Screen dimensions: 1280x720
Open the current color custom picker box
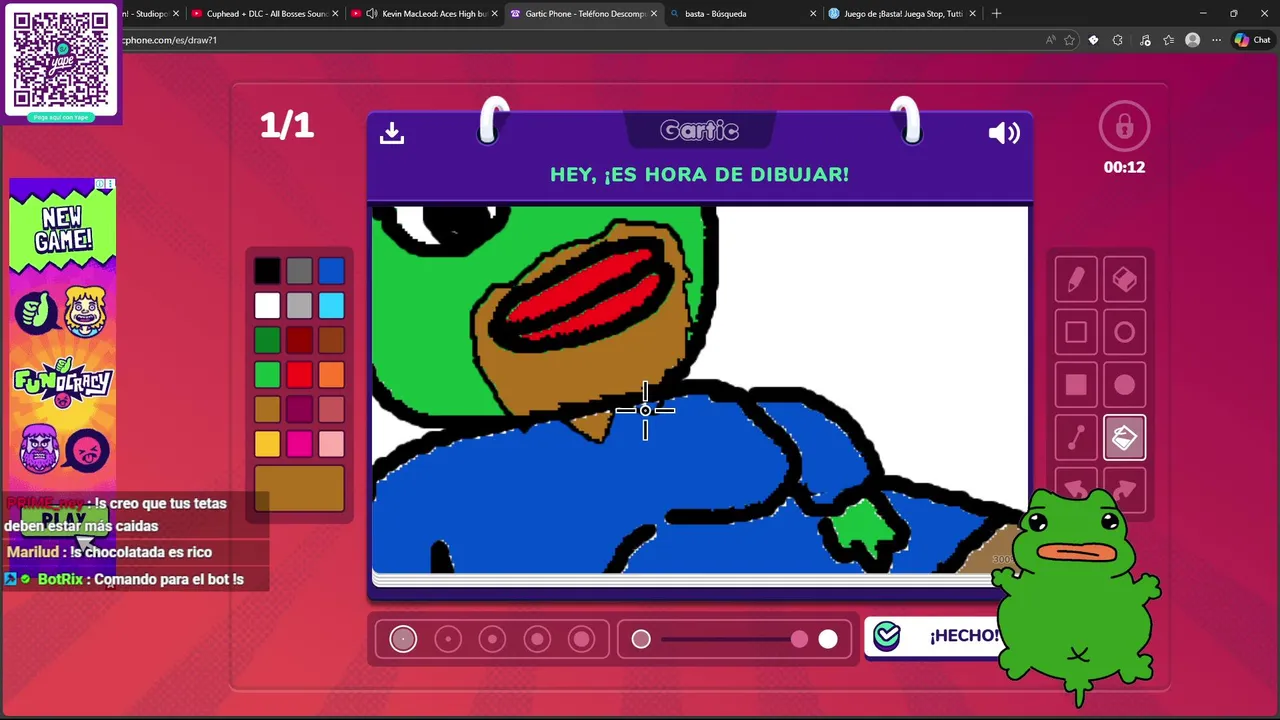(299, 489)
